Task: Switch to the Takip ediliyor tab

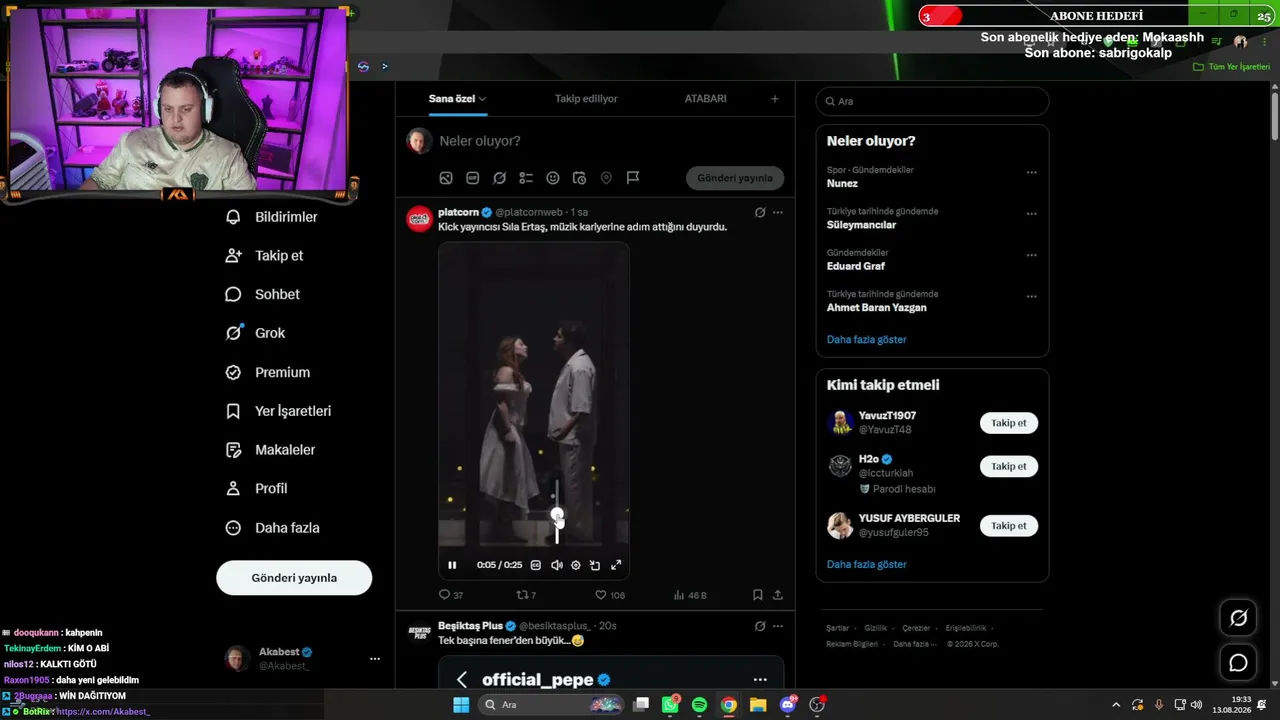Action: coord(586,99)
